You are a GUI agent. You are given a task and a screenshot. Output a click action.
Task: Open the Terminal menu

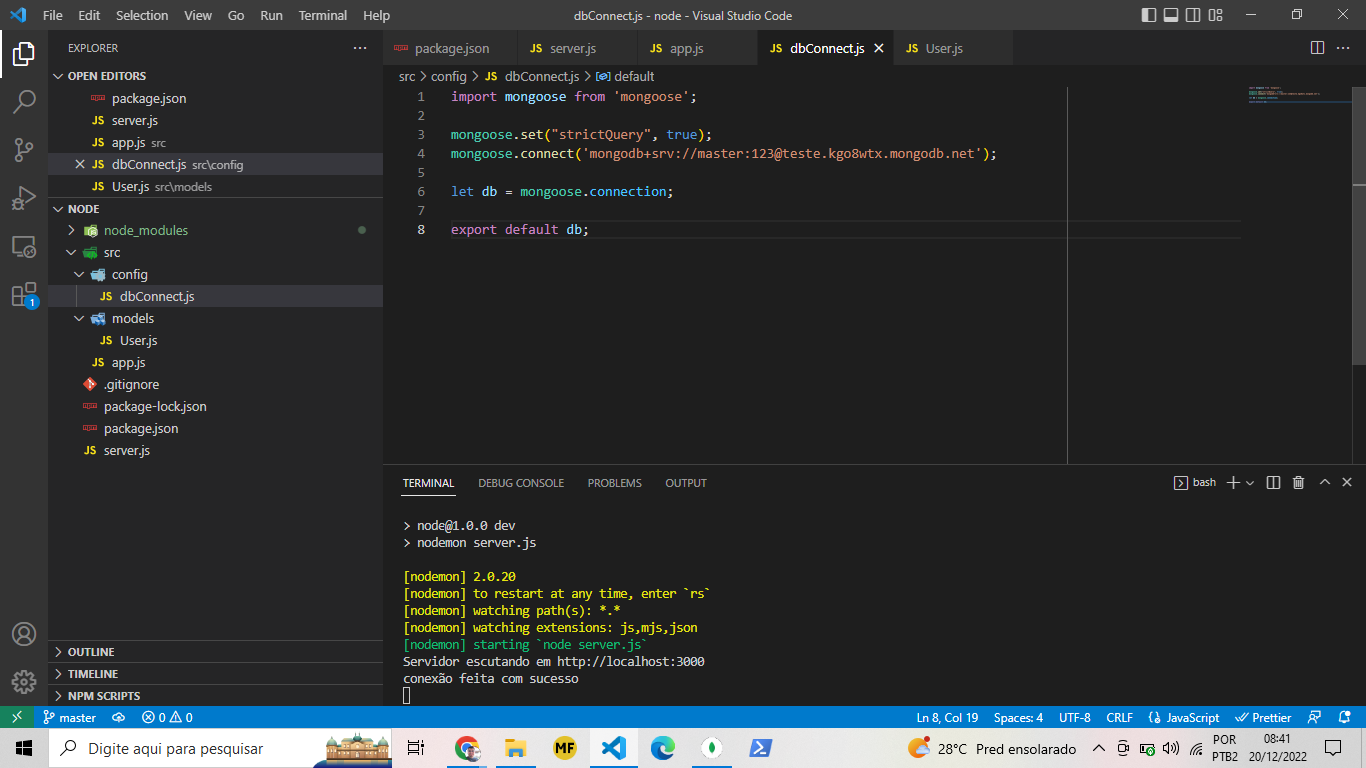[323, 15]
